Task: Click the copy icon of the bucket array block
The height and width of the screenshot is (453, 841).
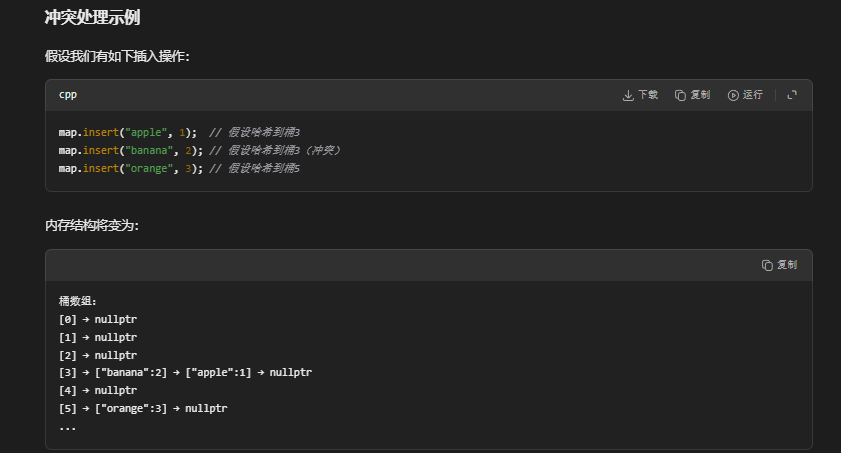Action: pos(767,265)
